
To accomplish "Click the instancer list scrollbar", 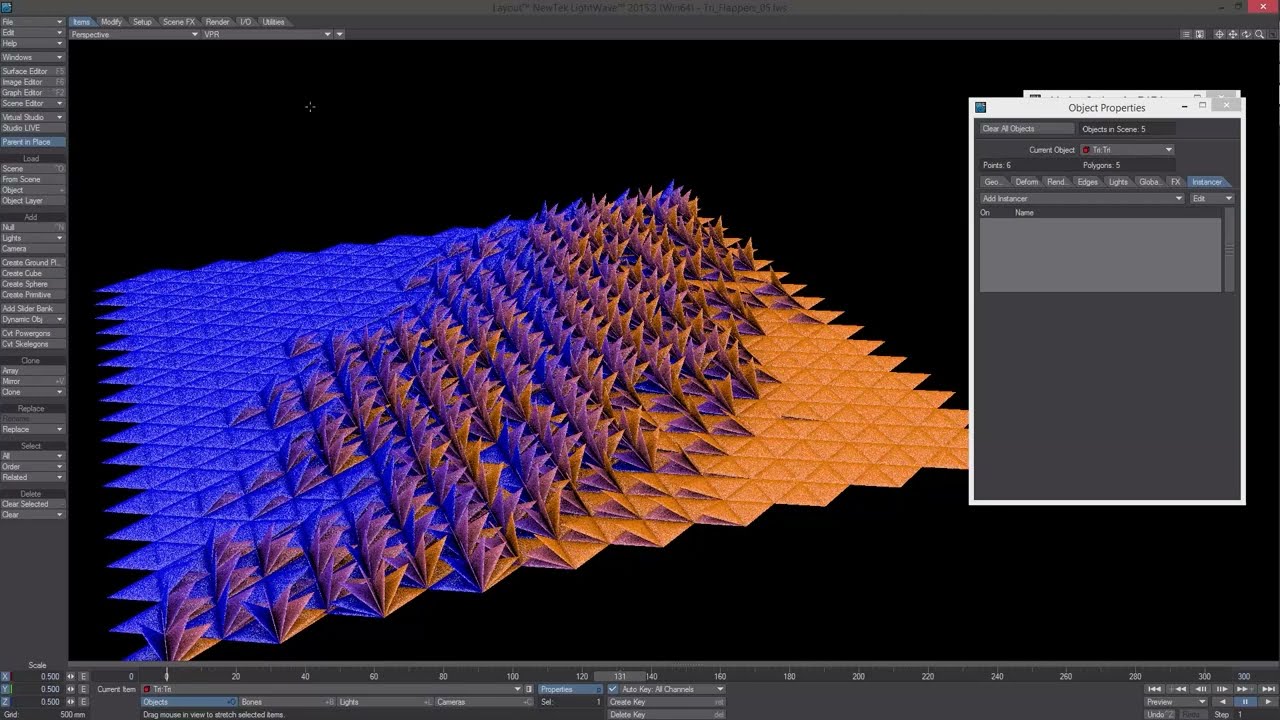I will (1229, 250).
